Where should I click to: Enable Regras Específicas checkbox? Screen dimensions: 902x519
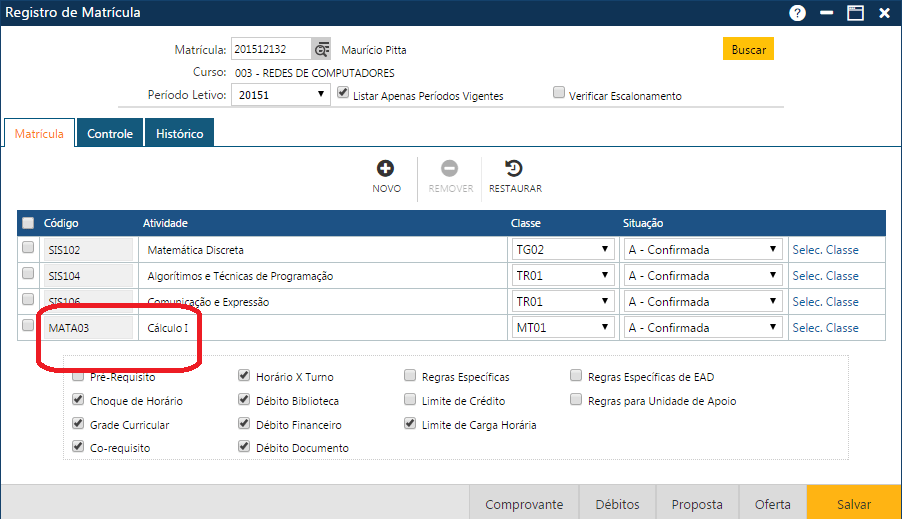coord(410,376)
